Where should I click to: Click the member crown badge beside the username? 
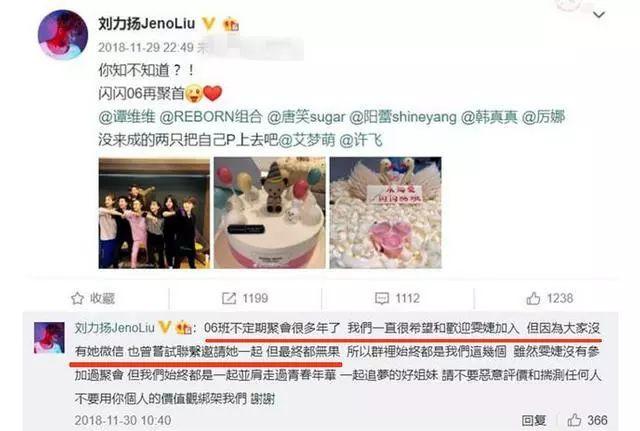point(230,24)
